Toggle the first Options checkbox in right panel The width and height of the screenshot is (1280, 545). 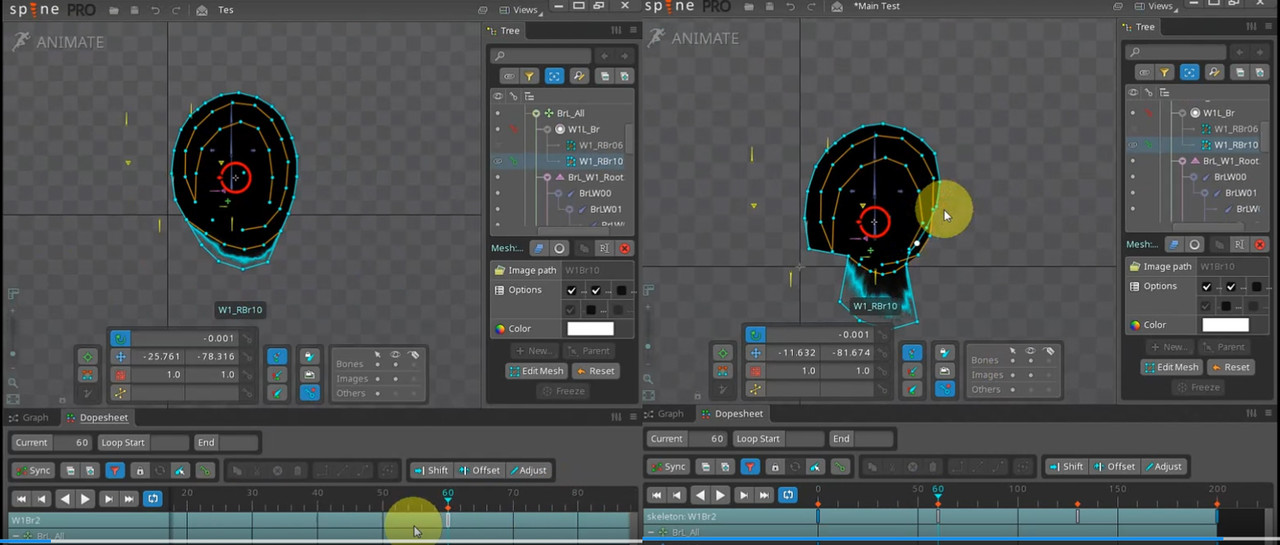[1207, 287]
